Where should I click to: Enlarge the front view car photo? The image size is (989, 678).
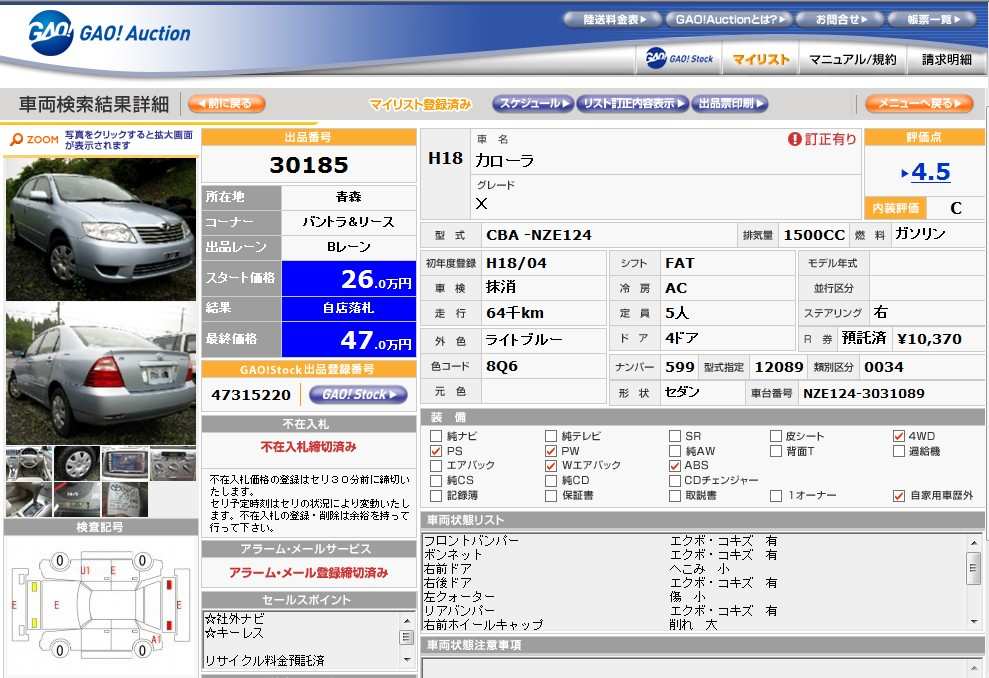point(101,229)
